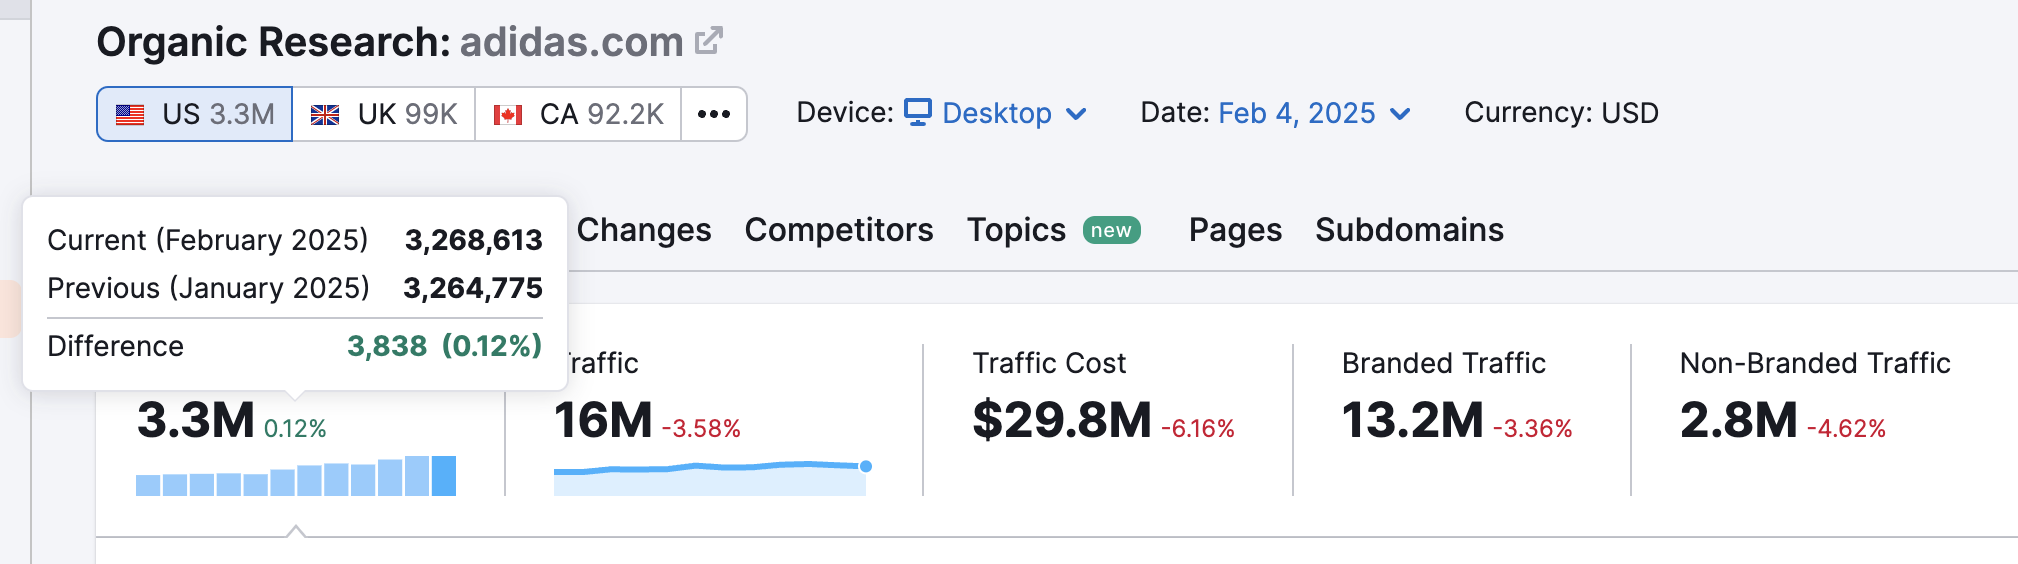Image resolution: width=2018 pixels, height=564 pixels.
Task: Click the Branded Traffic label
Action: pyautogui.click(x=1443, y=363)
